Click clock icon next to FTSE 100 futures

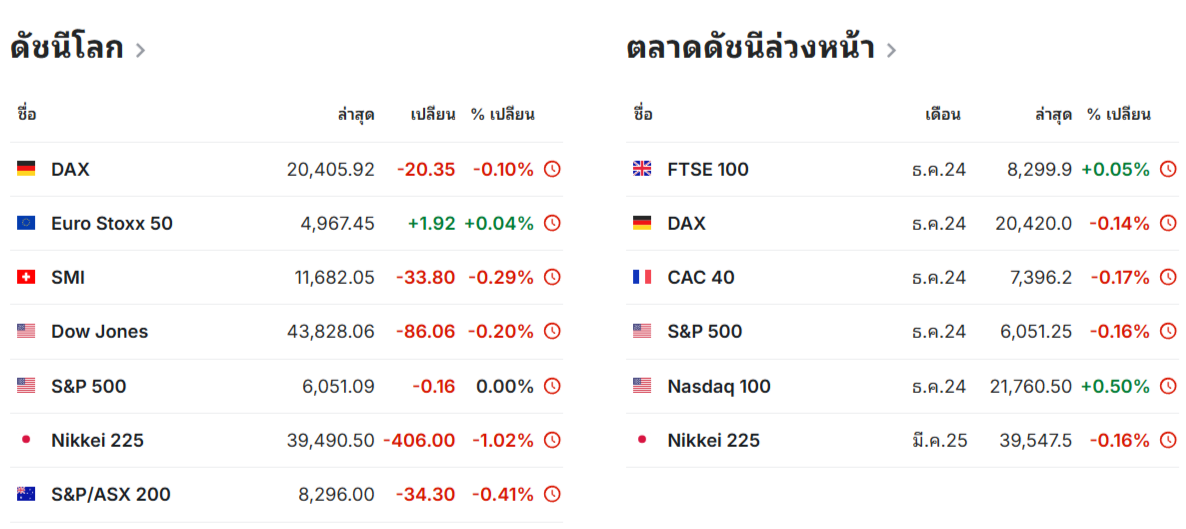pos(1169,170)
